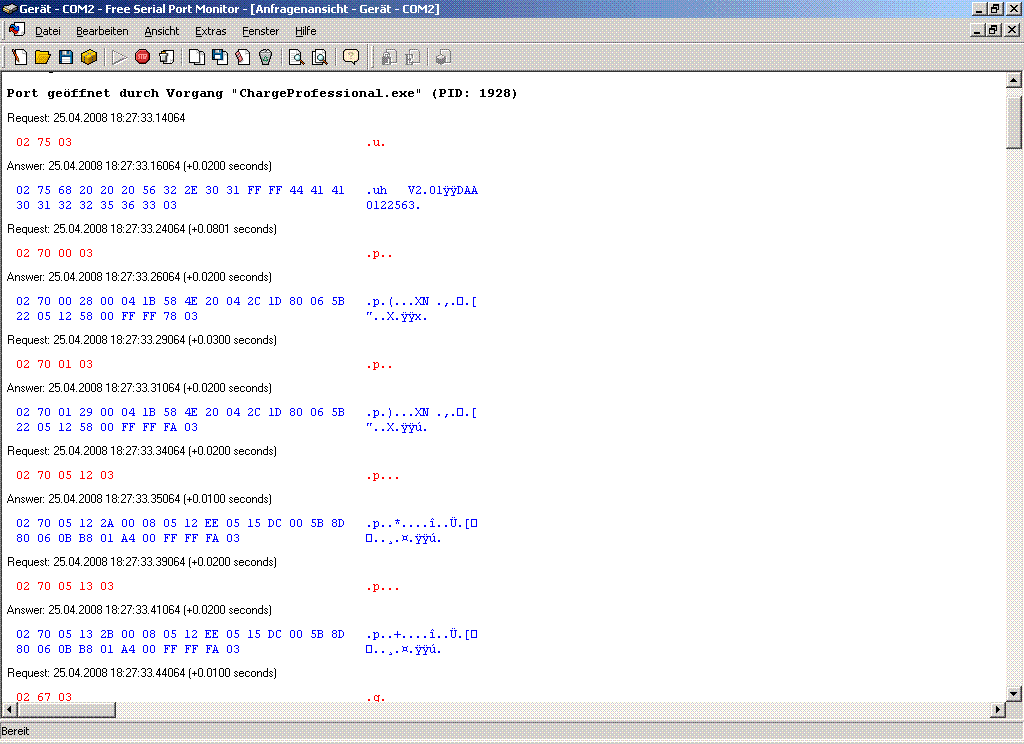Click ASCII text '0122563.'
1024x744 pixels.
coord(393,205)
